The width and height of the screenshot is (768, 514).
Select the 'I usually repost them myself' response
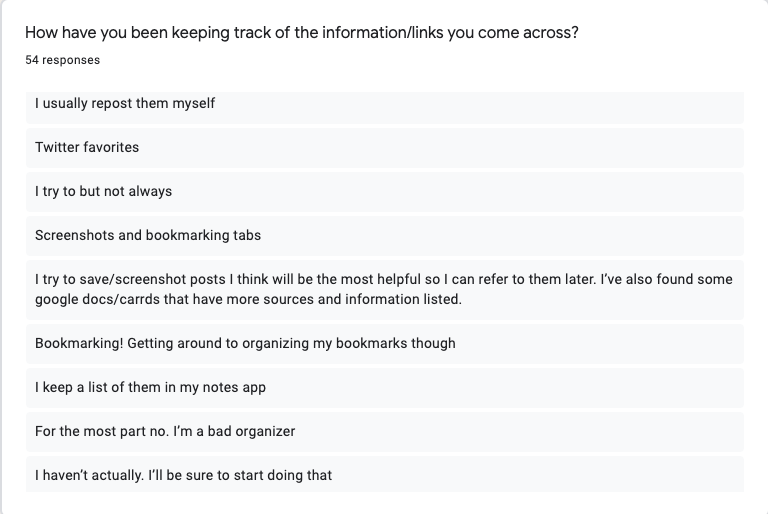(x=384, y=108)
